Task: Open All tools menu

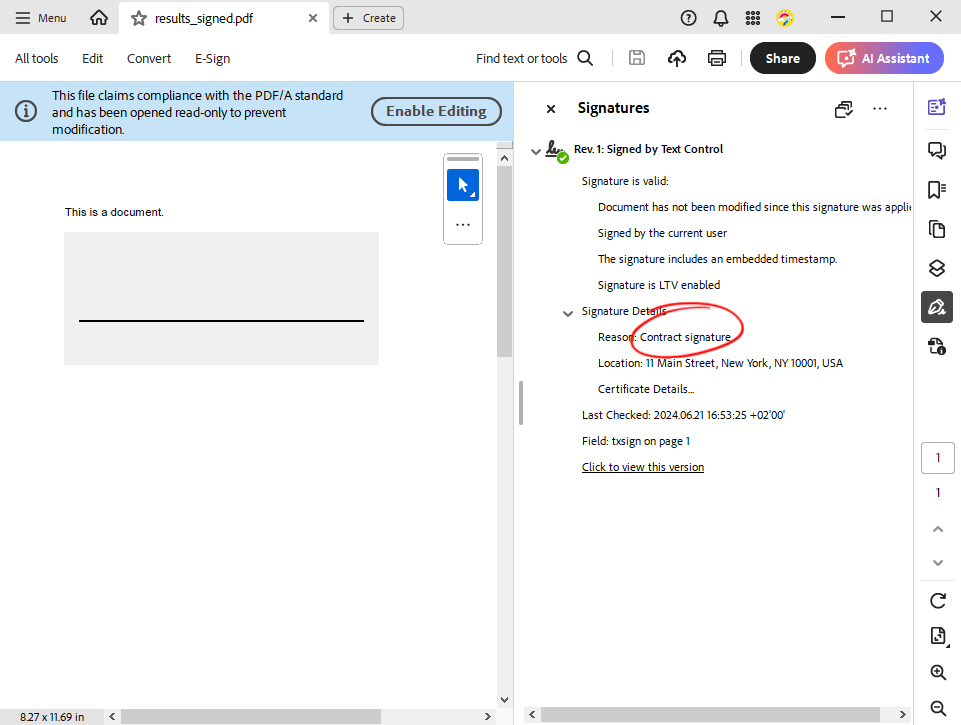Action: tap(37, 58)
